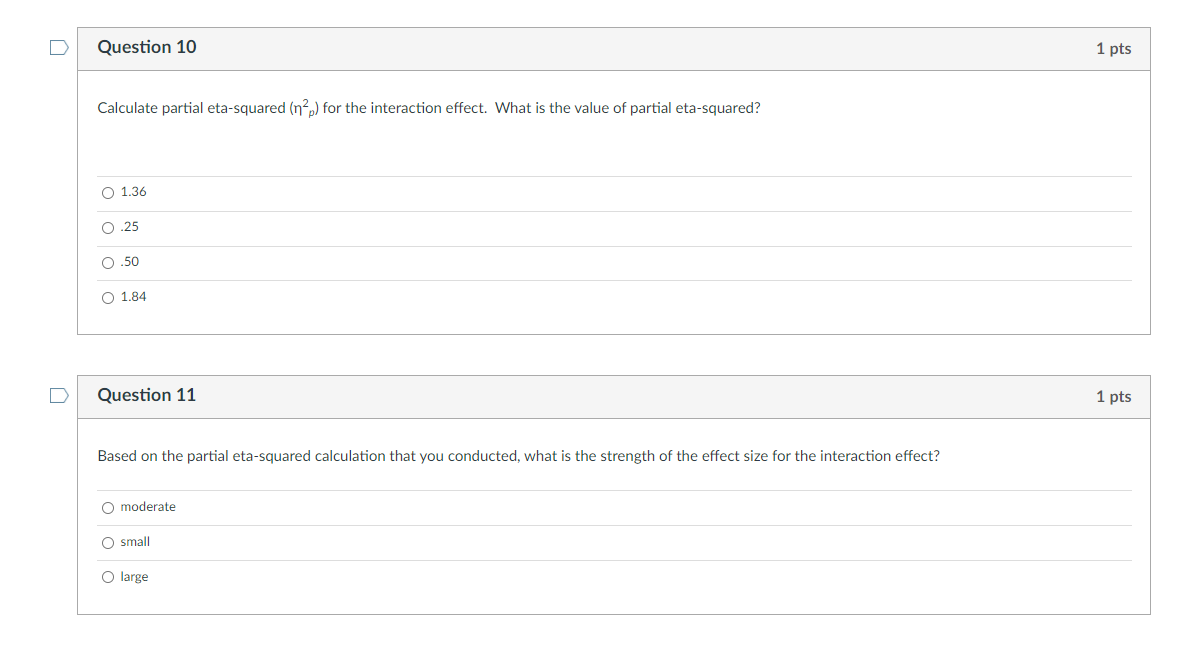1181x660 pixels.
Task: Choose the small effect size radio button
Action: click(108, 542)
